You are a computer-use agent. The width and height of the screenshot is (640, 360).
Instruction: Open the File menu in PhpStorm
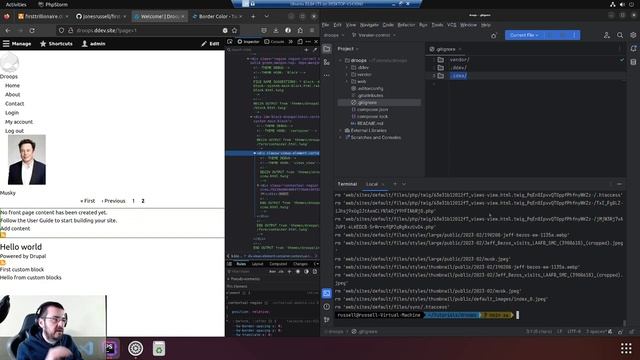(x=325, y=25)
